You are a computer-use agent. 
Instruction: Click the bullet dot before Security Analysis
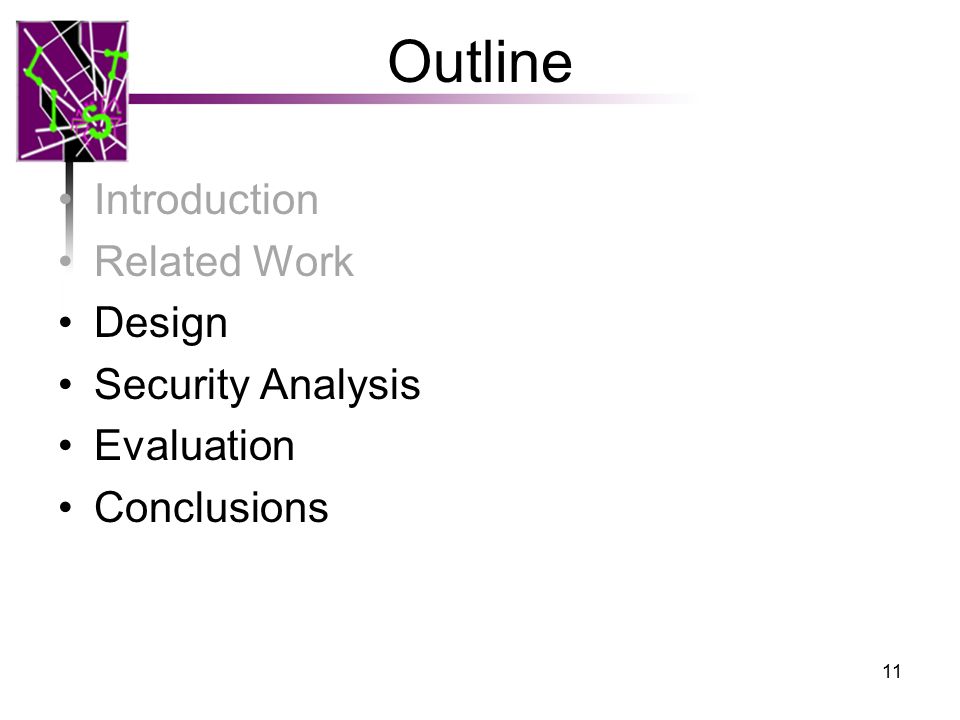(66, 384)
